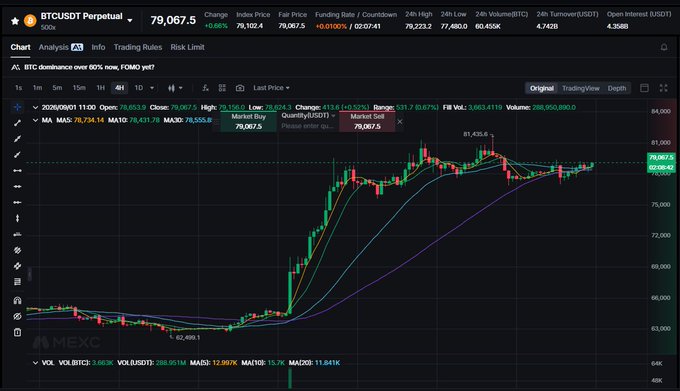This screenshot has width=680, height=391.
Task: Select the Fibonacci retracement lines tool
Action: (x=17, y=282)
